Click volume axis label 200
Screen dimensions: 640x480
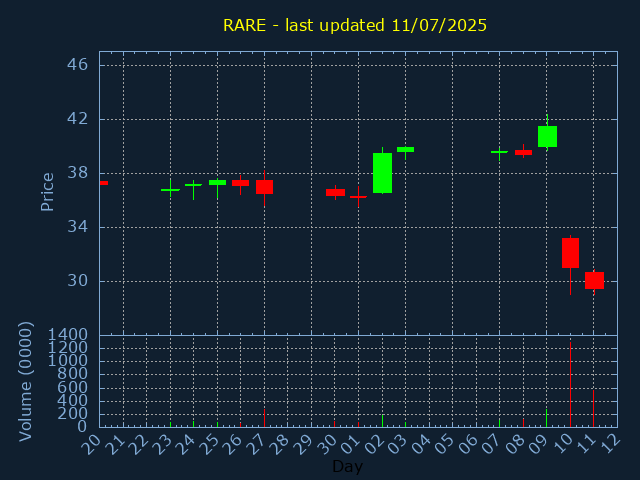pos(73,413)
